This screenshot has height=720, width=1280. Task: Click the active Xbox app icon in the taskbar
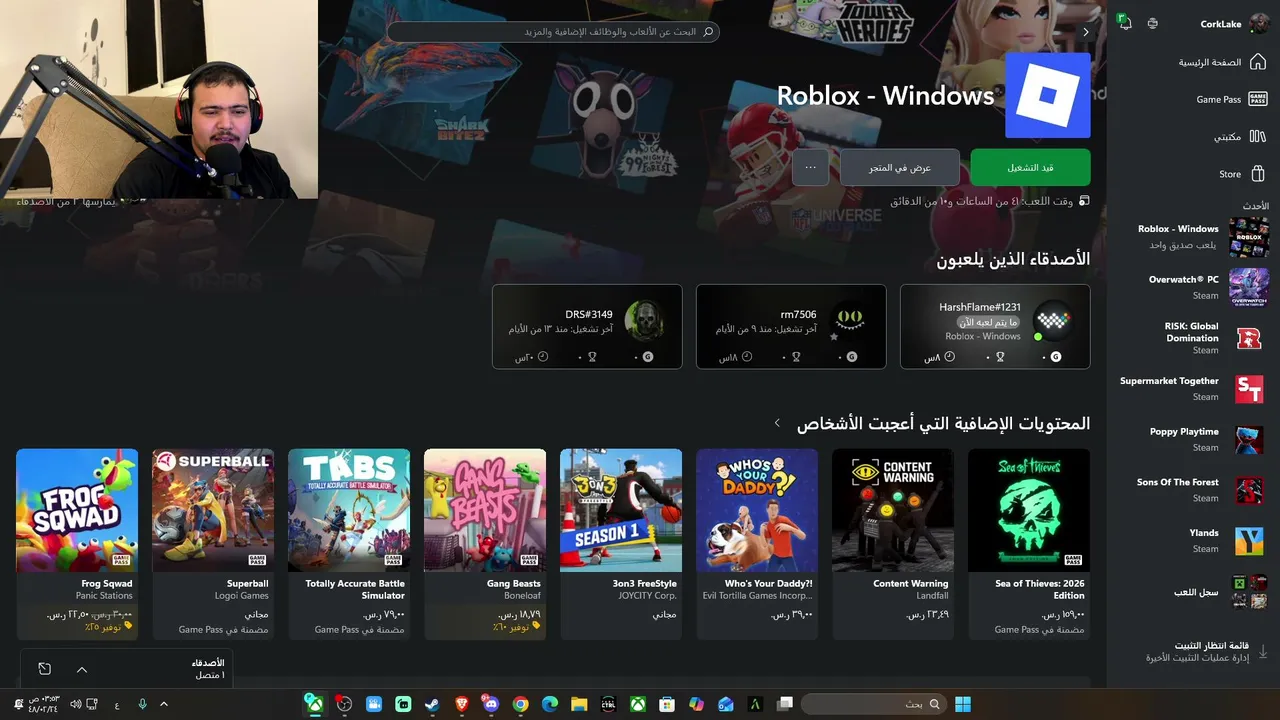(314, 704)
